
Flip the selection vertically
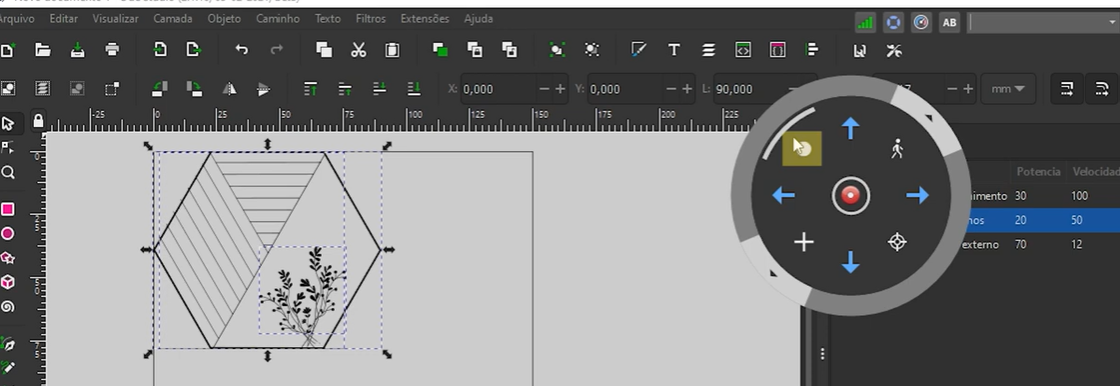(x=264, y=89)
